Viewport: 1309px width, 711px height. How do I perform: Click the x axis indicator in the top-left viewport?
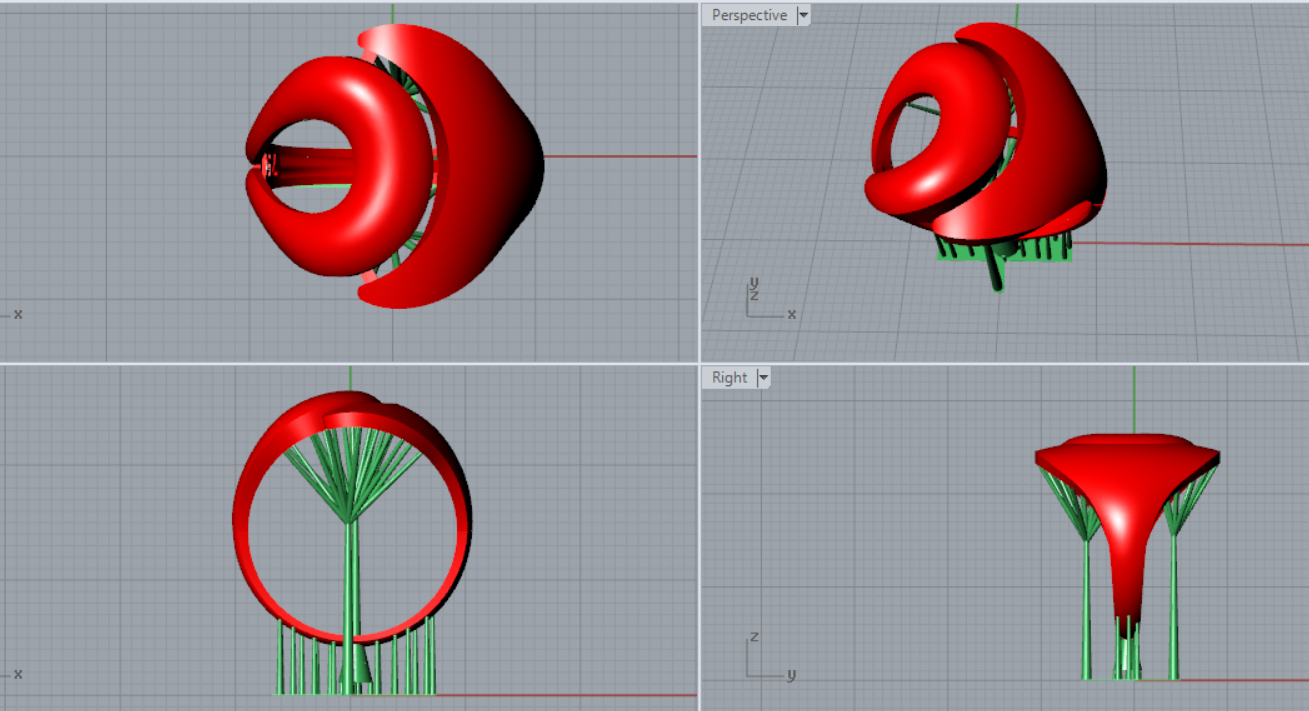point(16,314)
